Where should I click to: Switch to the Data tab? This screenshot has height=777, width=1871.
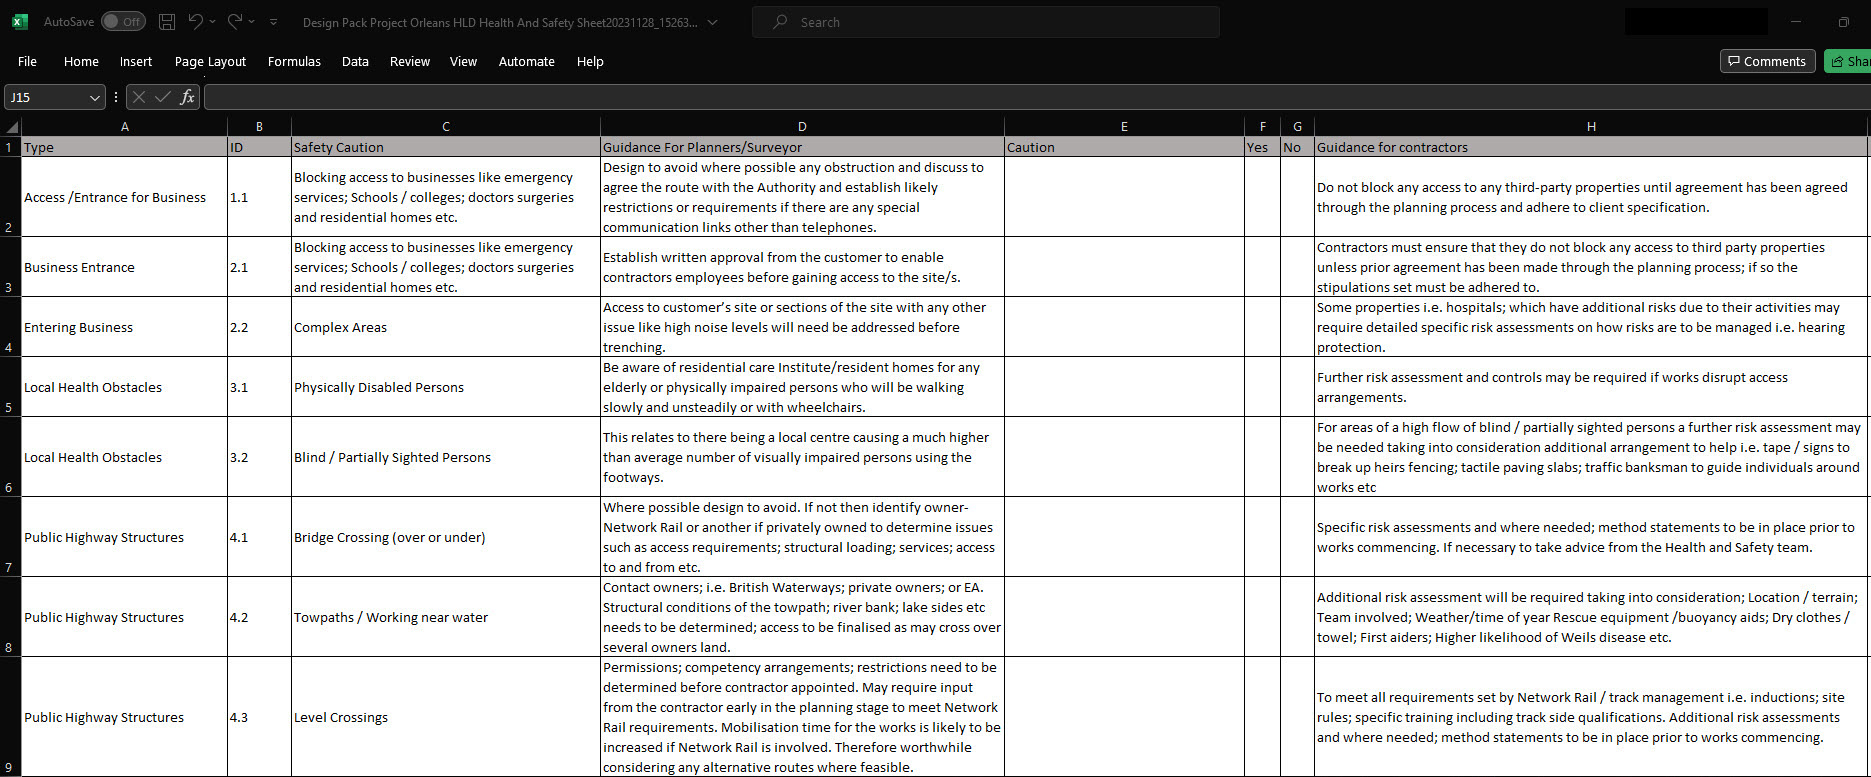[355, 61]
